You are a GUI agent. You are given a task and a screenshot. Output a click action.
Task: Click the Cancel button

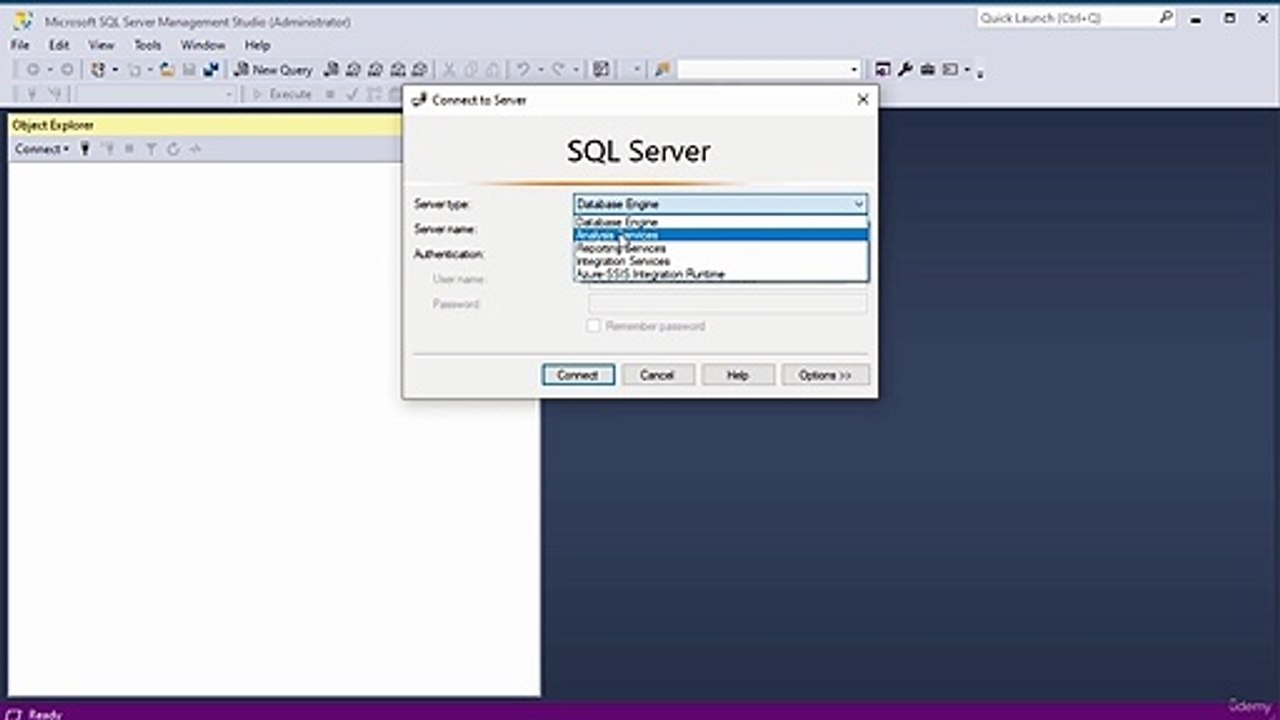657,375
